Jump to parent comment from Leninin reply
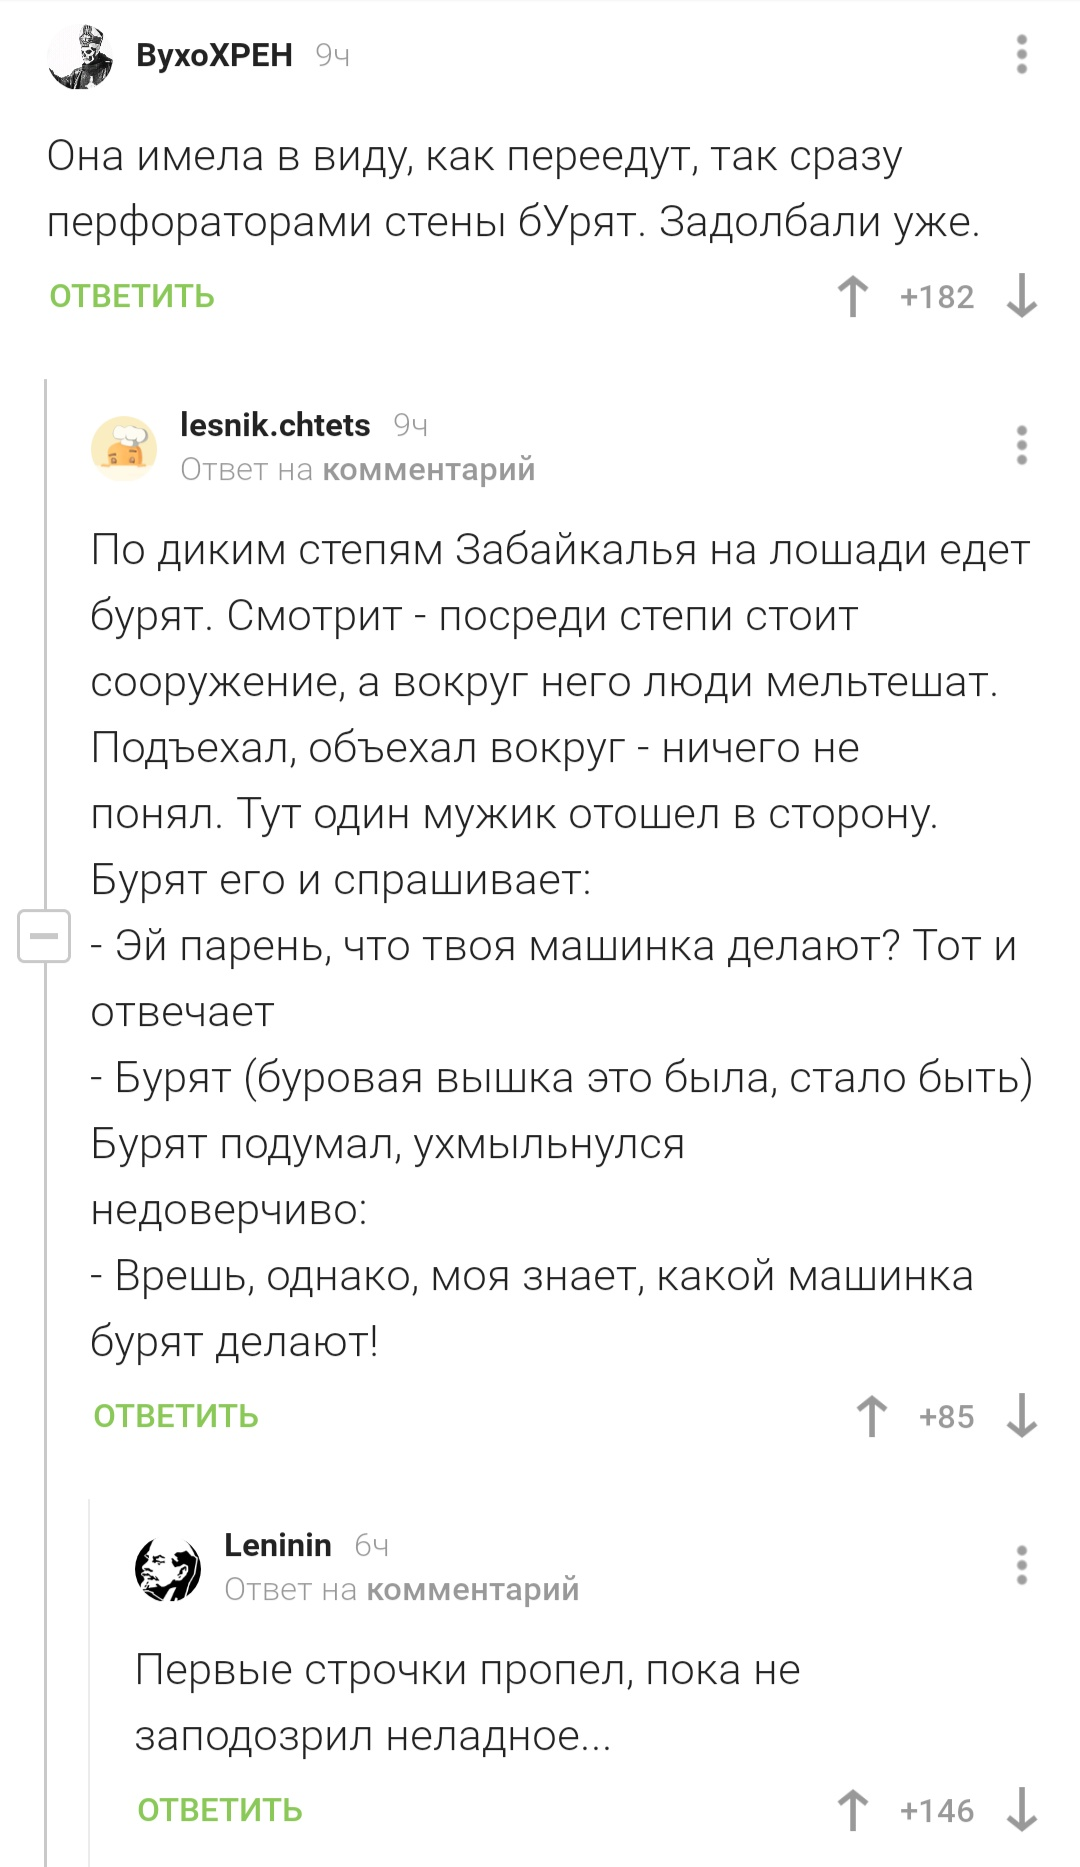 [473, 1589]
